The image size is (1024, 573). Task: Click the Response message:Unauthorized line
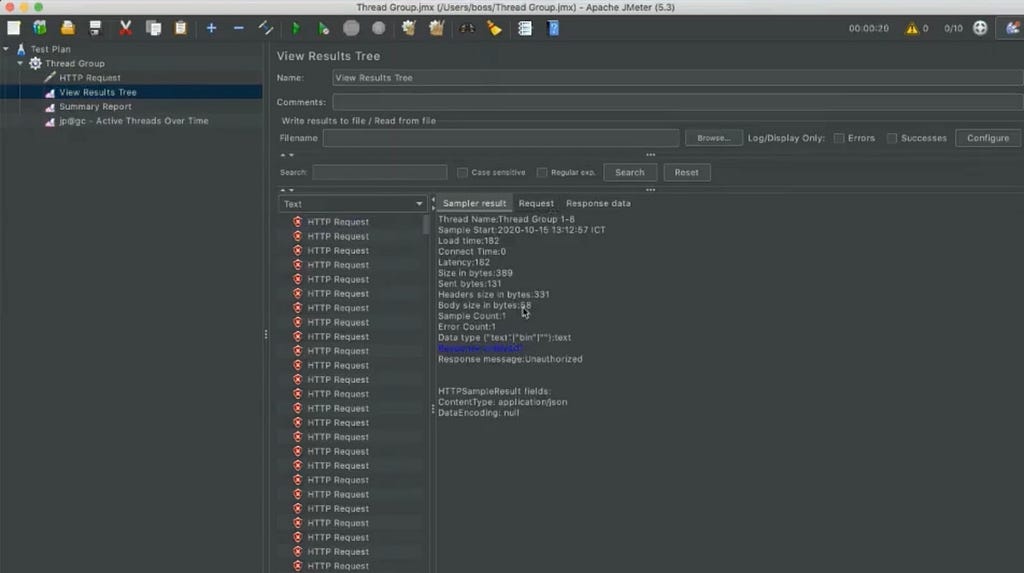tap(510, 359)
